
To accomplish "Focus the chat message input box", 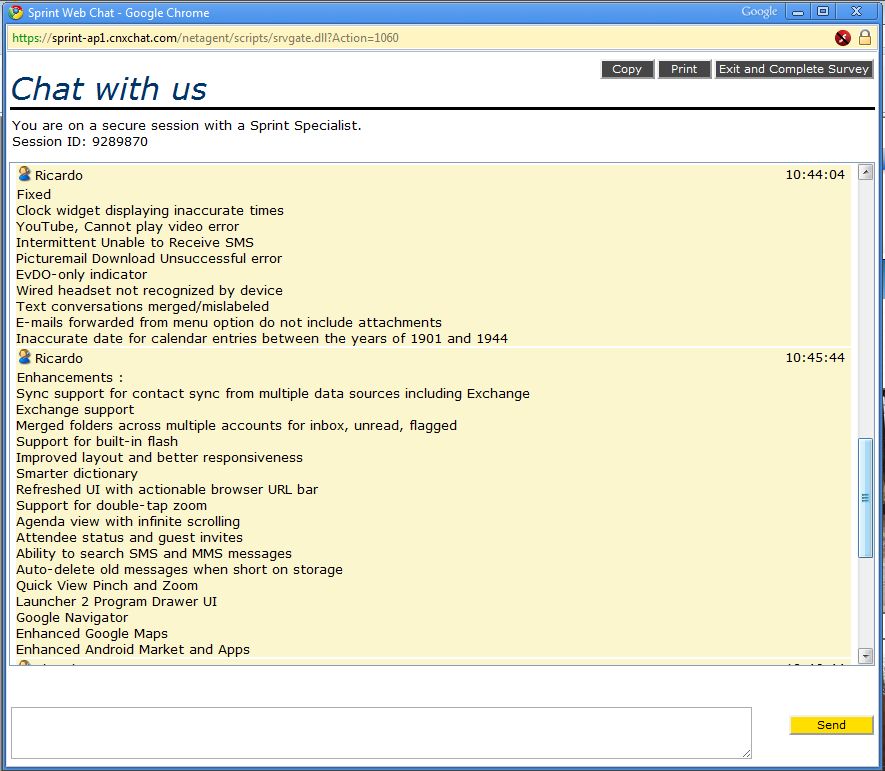I will [x=380, y=732].
